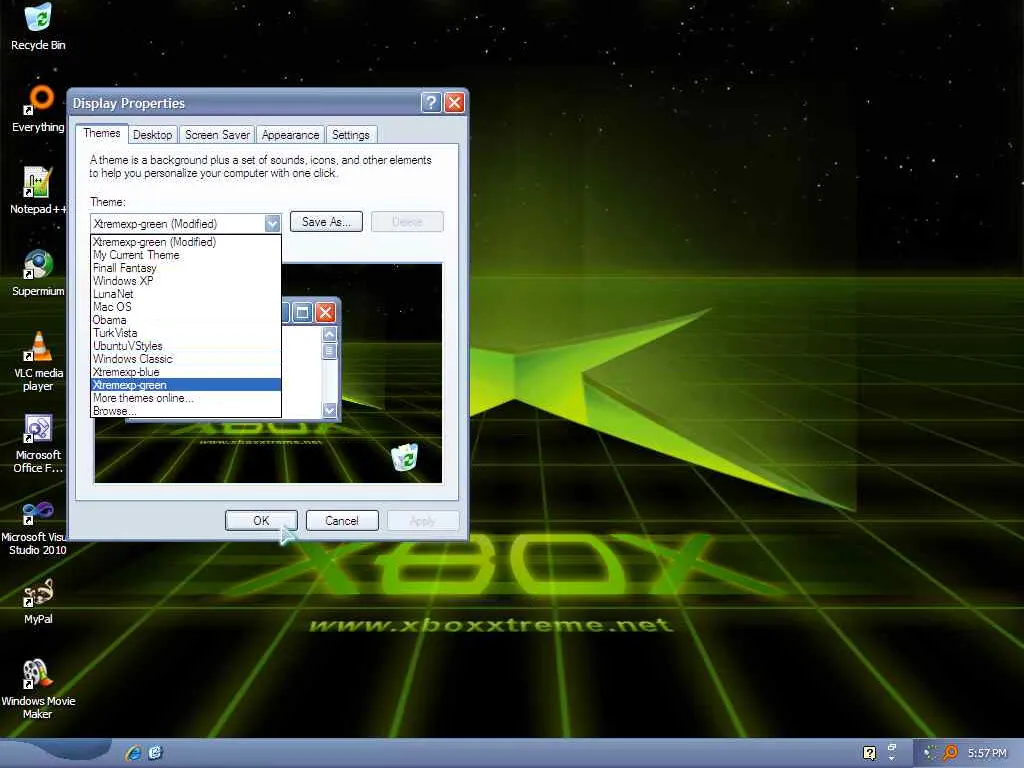The width and height of the screenshot is (1024, 768).
Task: Switch to the Screen Saver tab
Action: pyautogui.click(x=217, y=135)
